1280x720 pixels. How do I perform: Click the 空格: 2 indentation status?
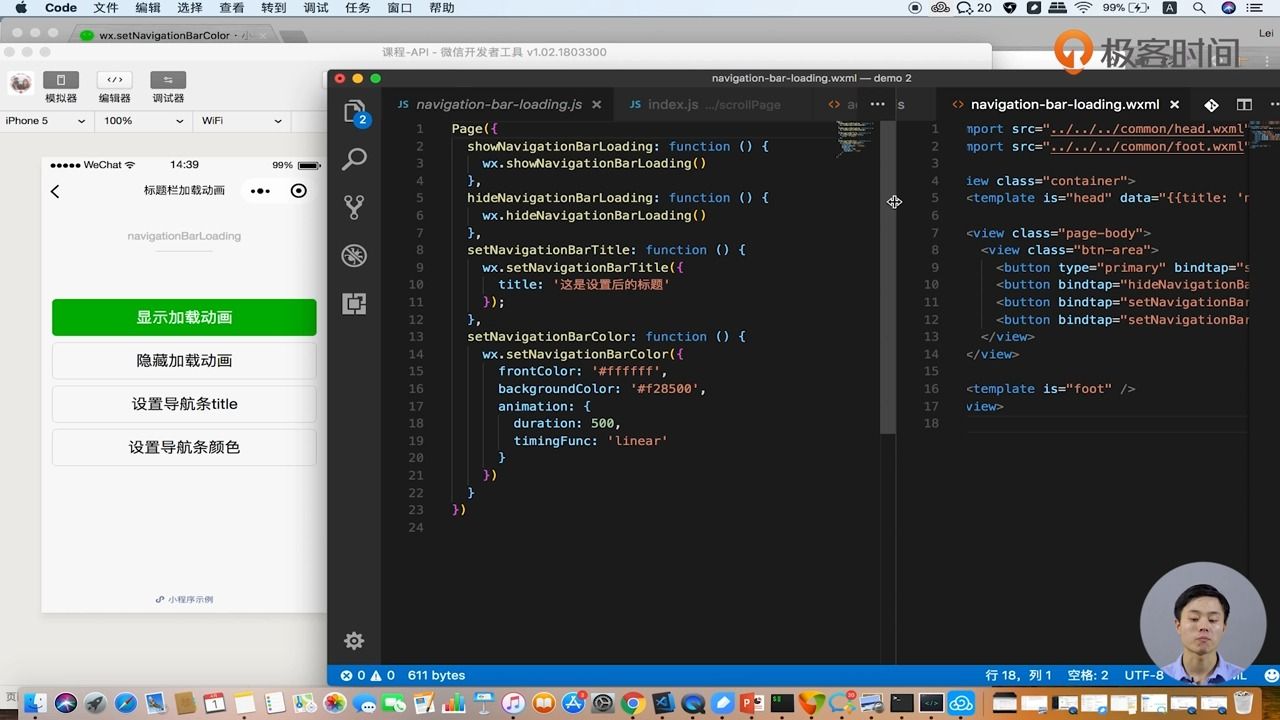point(1088,675)
